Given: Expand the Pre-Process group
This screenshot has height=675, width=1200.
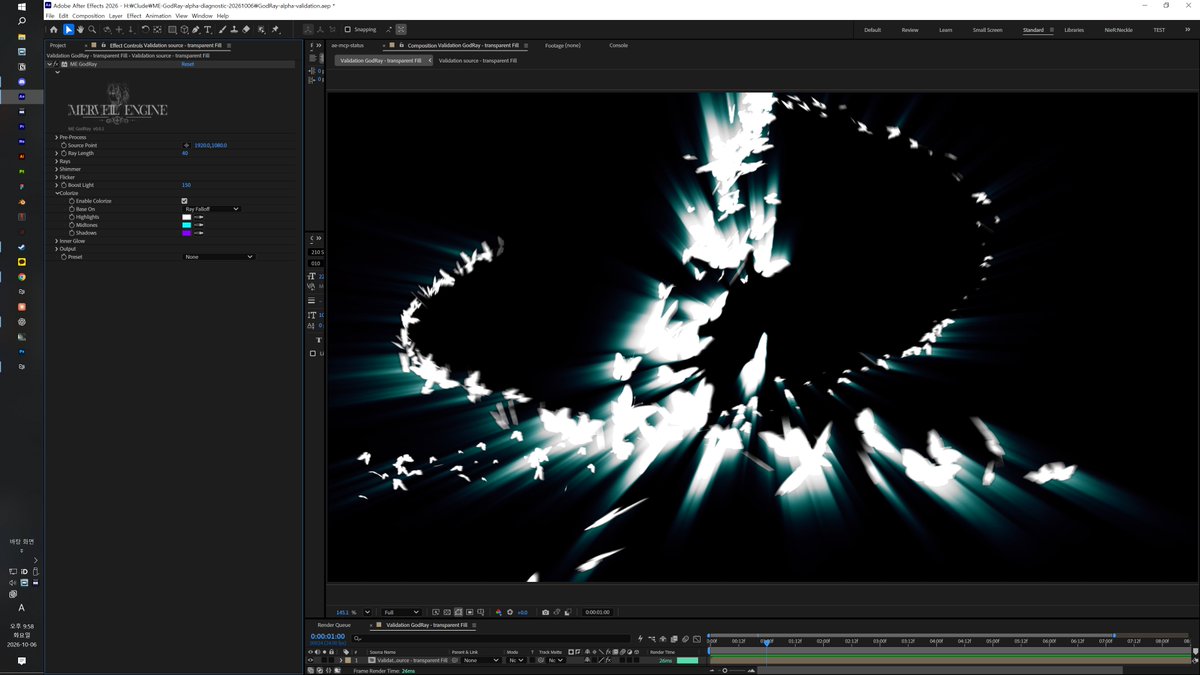Looking at the screenshot, I should coord(56,137).
